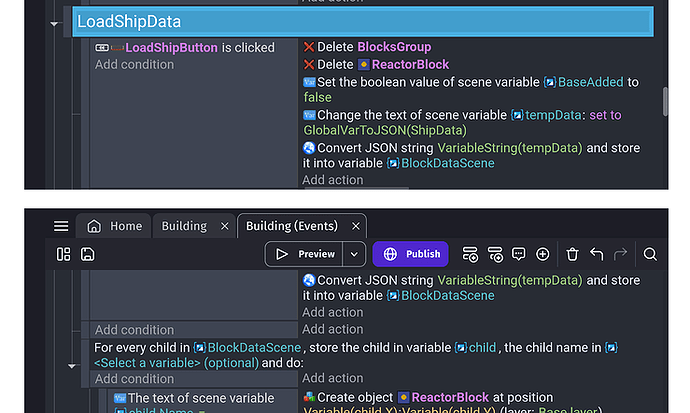Screen dimensions: 690x413
Task: Click the search magnifier icon
Action: click(x=650, y=254)
